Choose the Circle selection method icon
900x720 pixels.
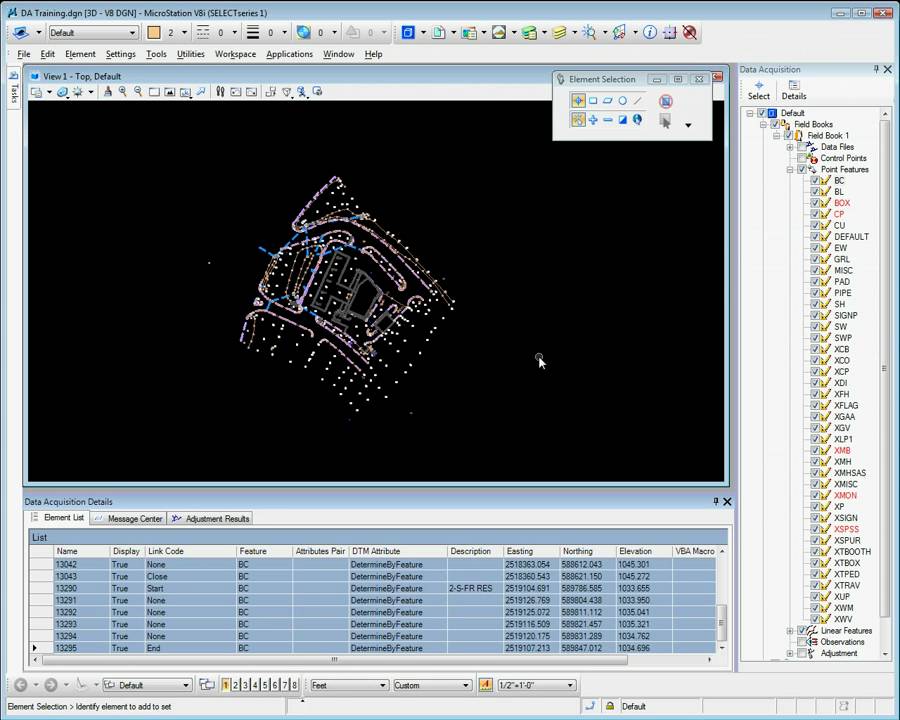click(x=622, y=101)
